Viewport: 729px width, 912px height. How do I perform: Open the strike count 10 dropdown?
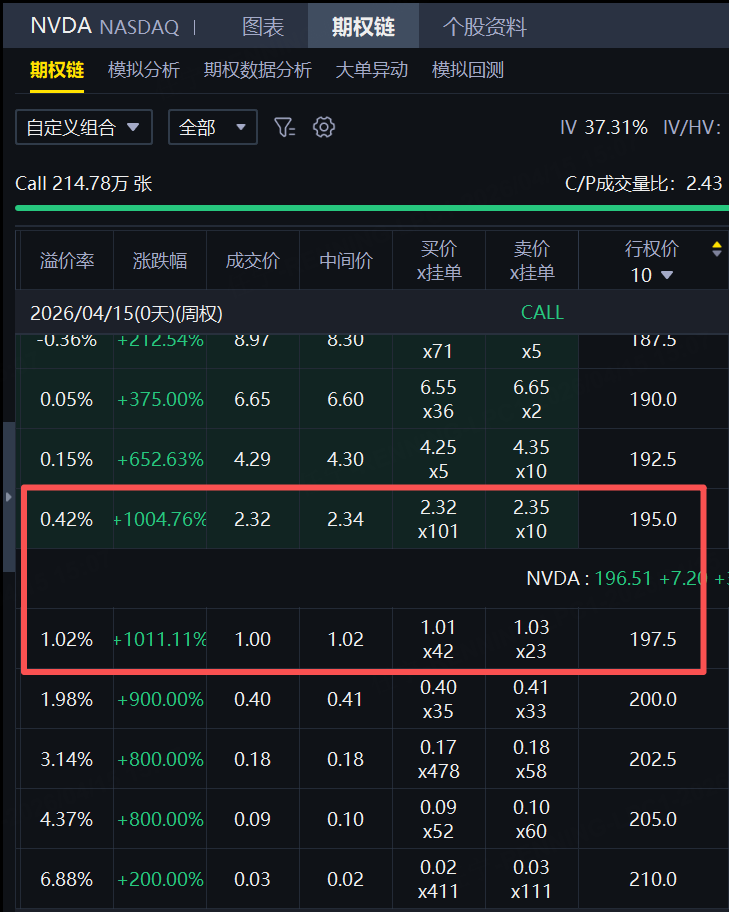pyautogui.click(x=652, y=275)
